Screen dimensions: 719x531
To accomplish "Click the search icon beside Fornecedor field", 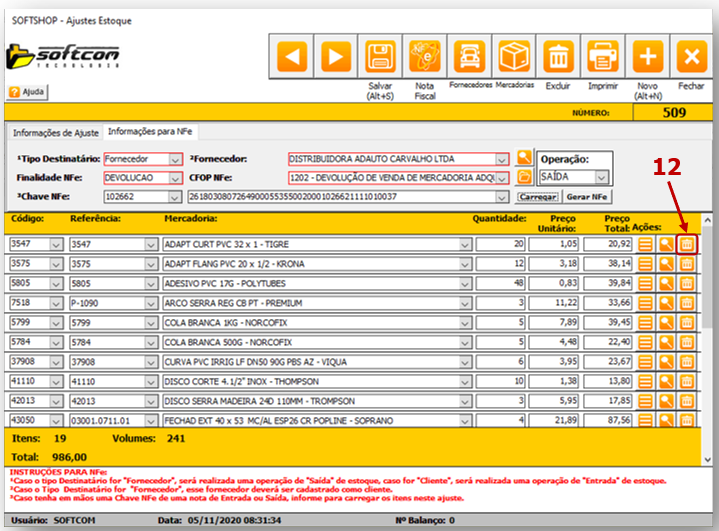I will [x=525, y=159].
